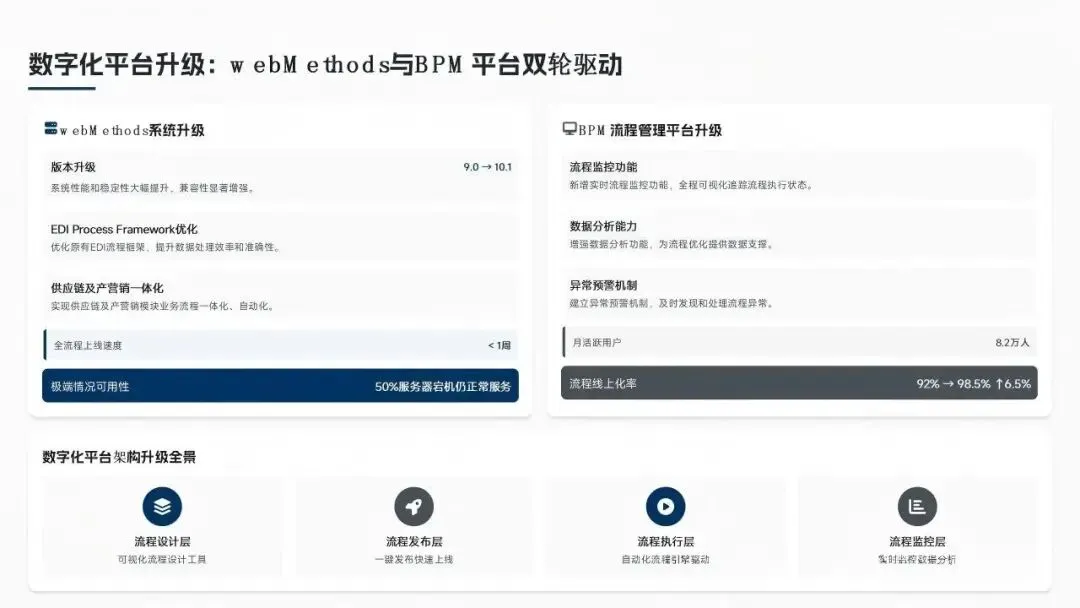Select the 流程监控层 label
This screenshot has height=608, width=1080.
click(x=917, y=541)
